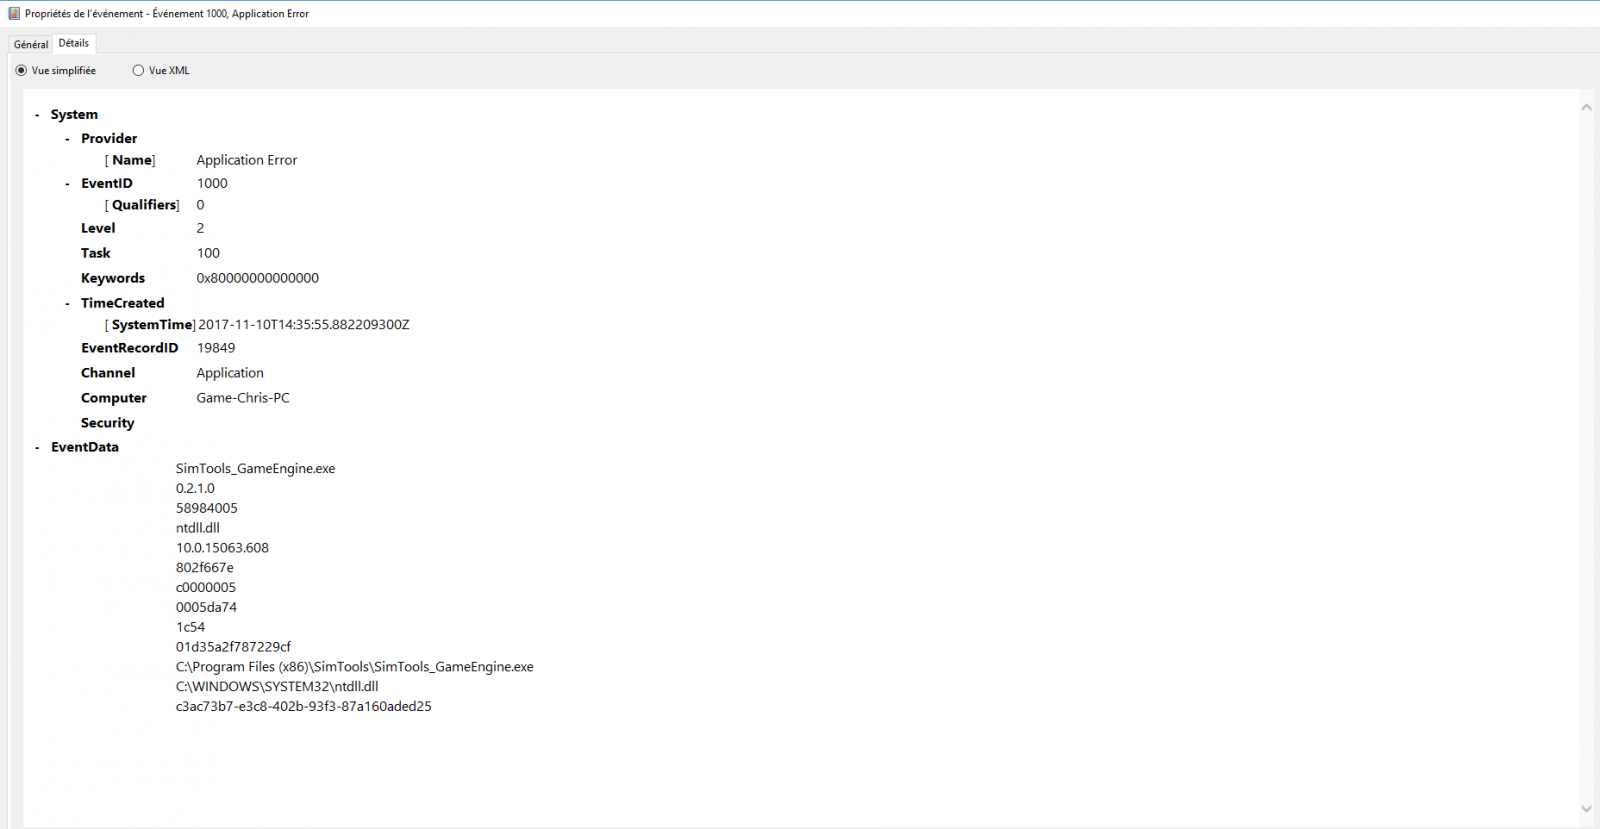1600x829 pixels.
Task: Select the System root label
Action: [74, 114]
